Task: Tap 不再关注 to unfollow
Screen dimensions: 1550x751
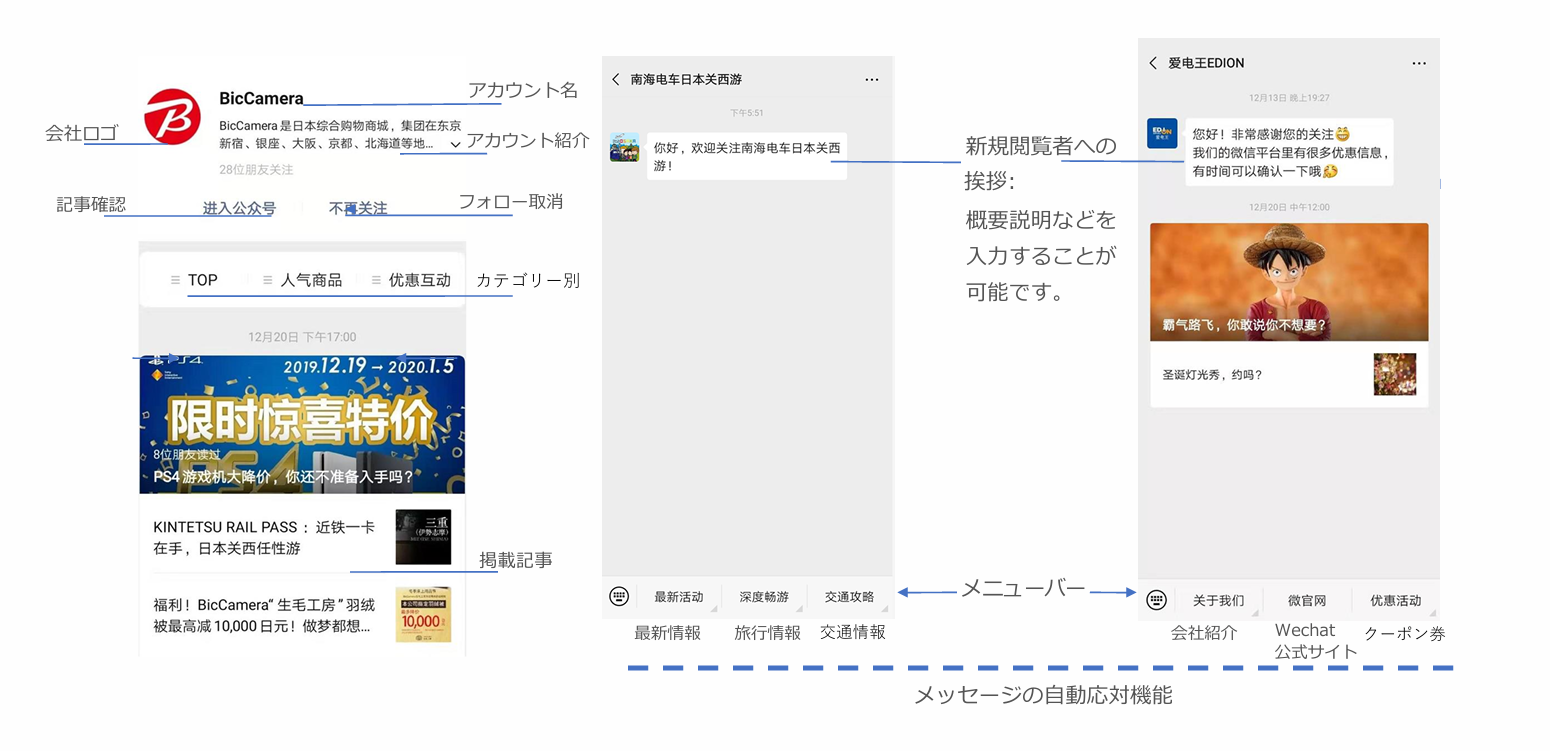Action: (x=358, y=208)
